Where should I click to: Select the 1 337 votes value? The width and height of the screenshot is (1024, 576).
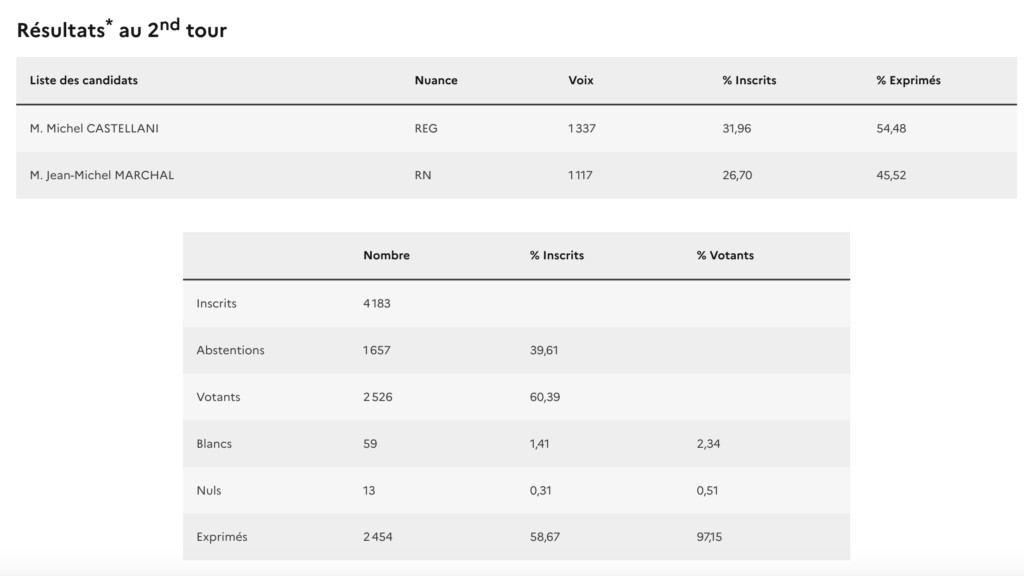point(582,129)
